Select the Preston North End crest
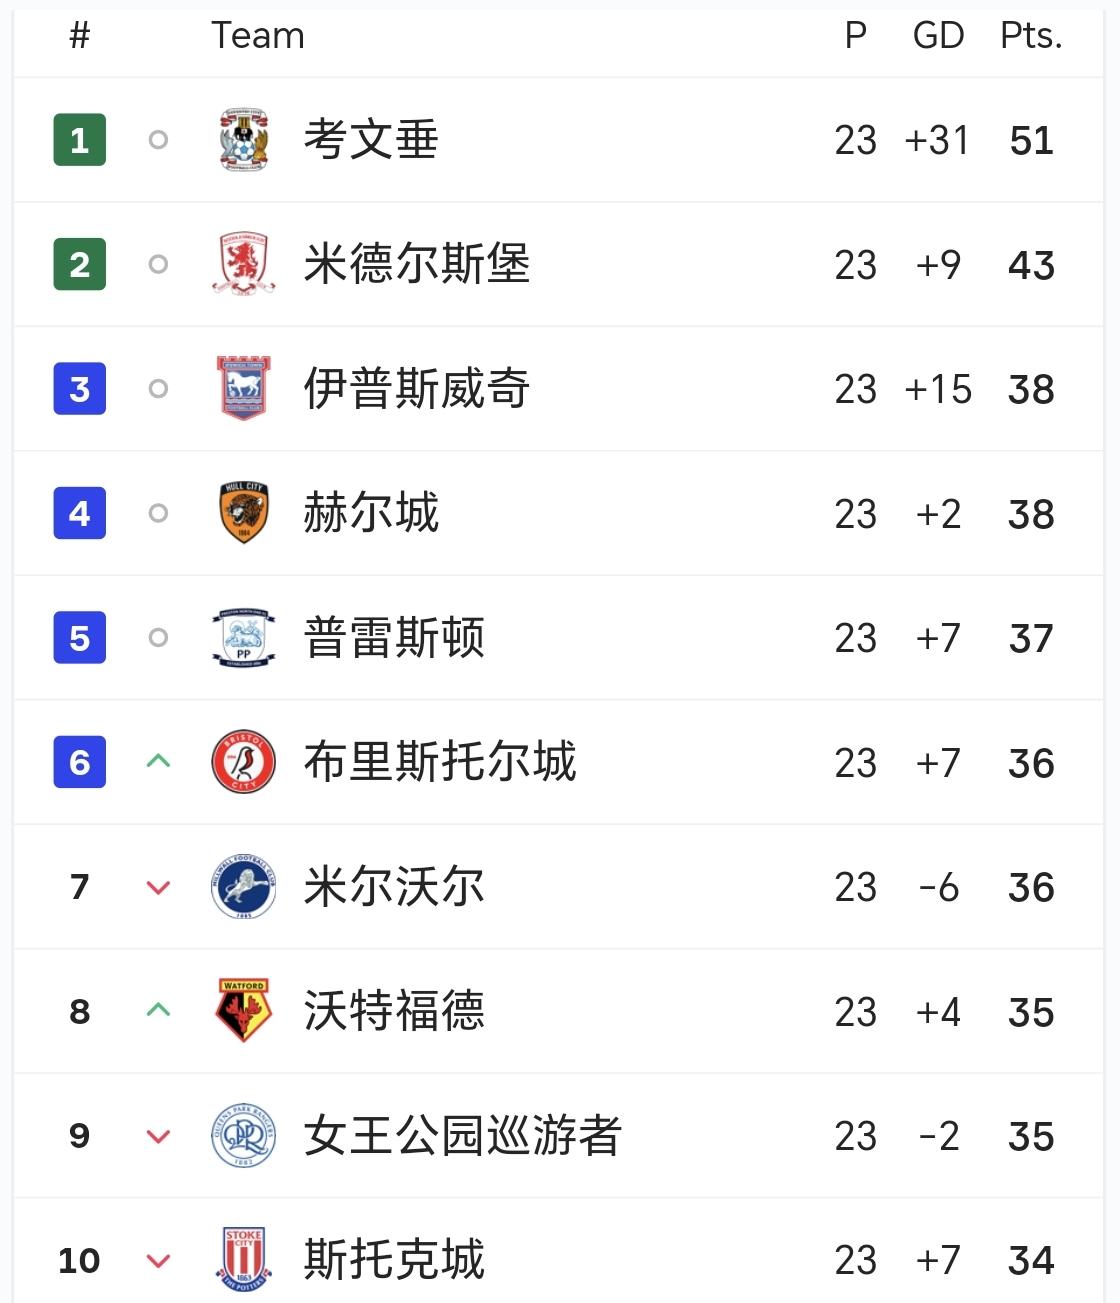 (x=244, y=638)
